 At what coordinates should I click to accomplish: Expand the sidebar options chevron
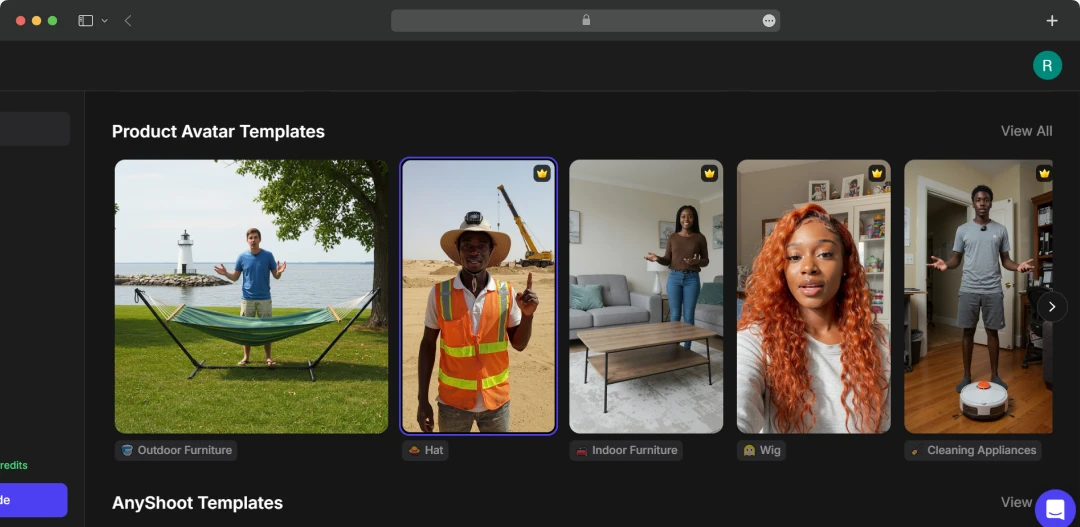(x=105, y=21)
